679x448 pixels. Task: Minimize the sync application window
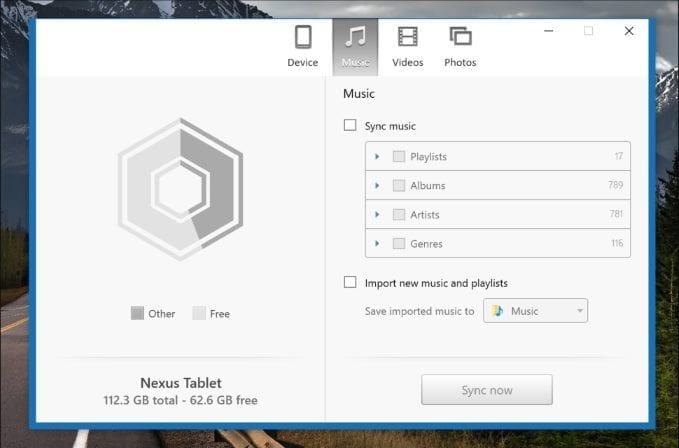(549, 31)
